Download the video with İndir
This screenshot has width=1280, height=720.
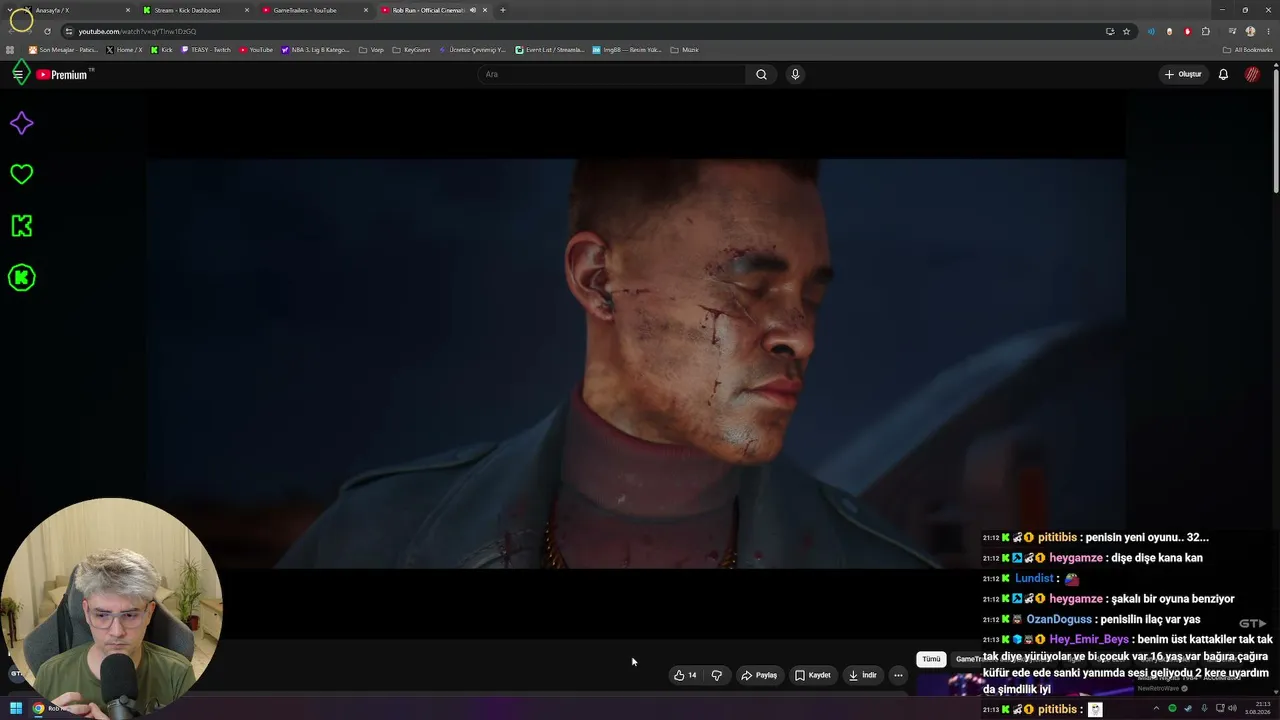point(862,675)
